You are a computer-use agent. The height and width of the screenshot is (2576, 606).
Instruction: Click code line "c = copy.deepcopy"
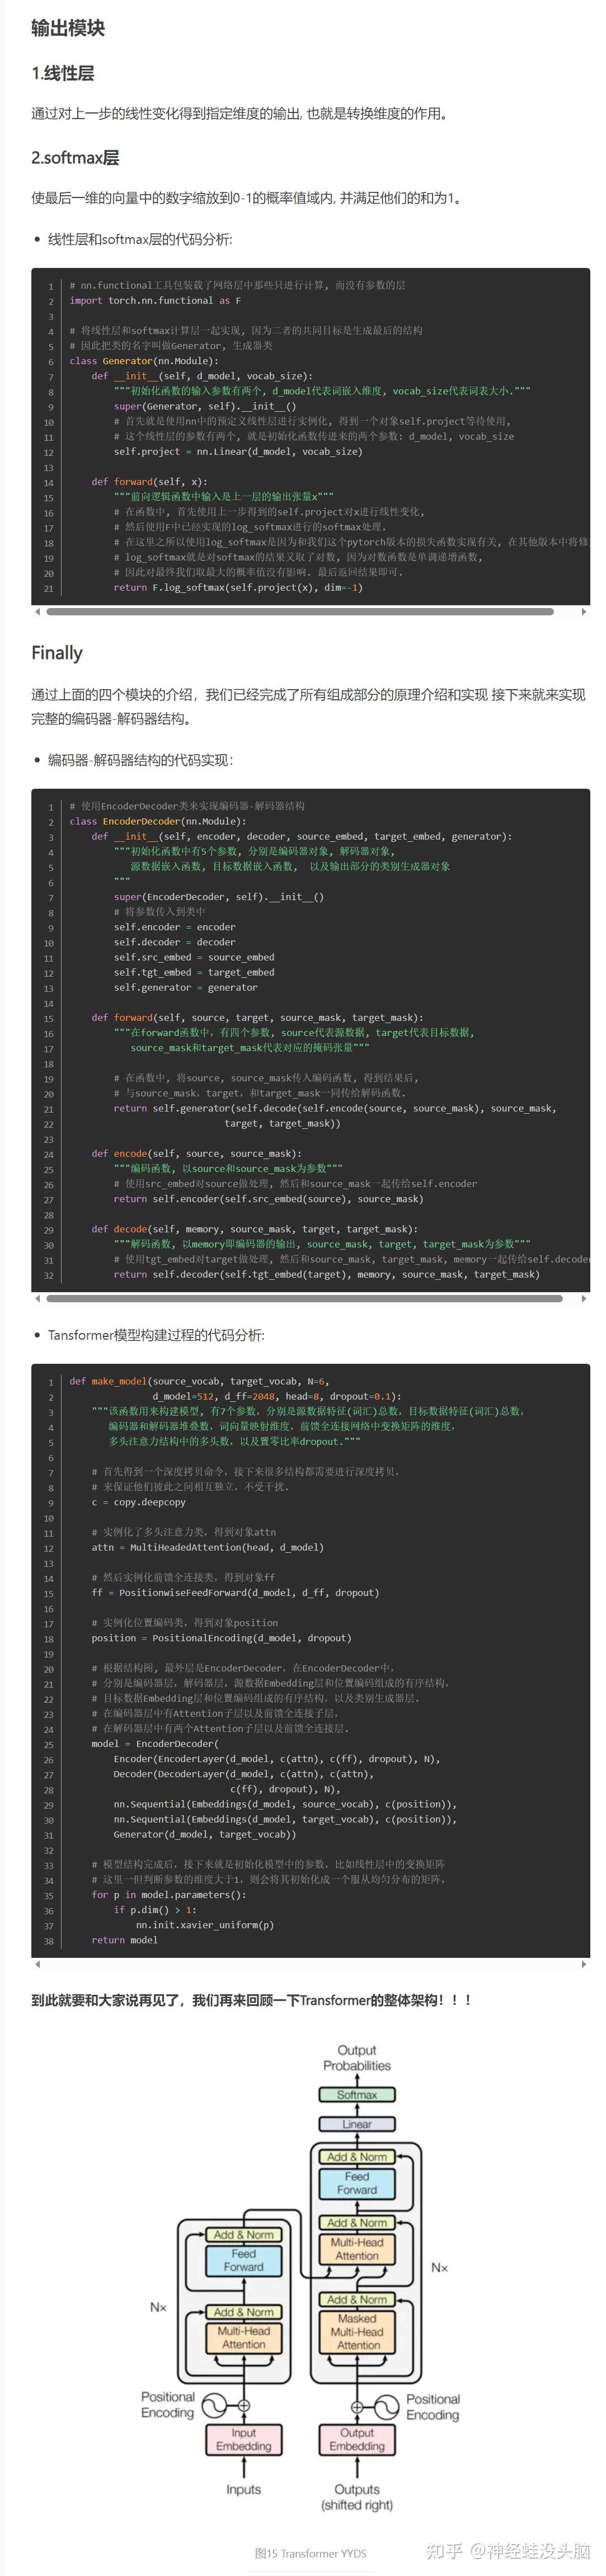pos(139,1502)
